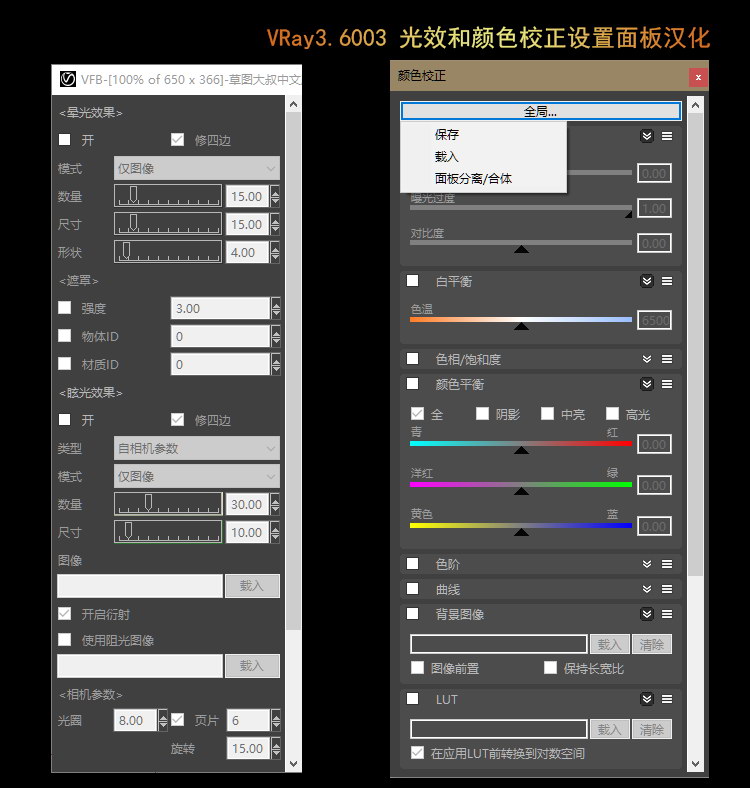Click the 色温 value field showing 6500

pos(654,320)
